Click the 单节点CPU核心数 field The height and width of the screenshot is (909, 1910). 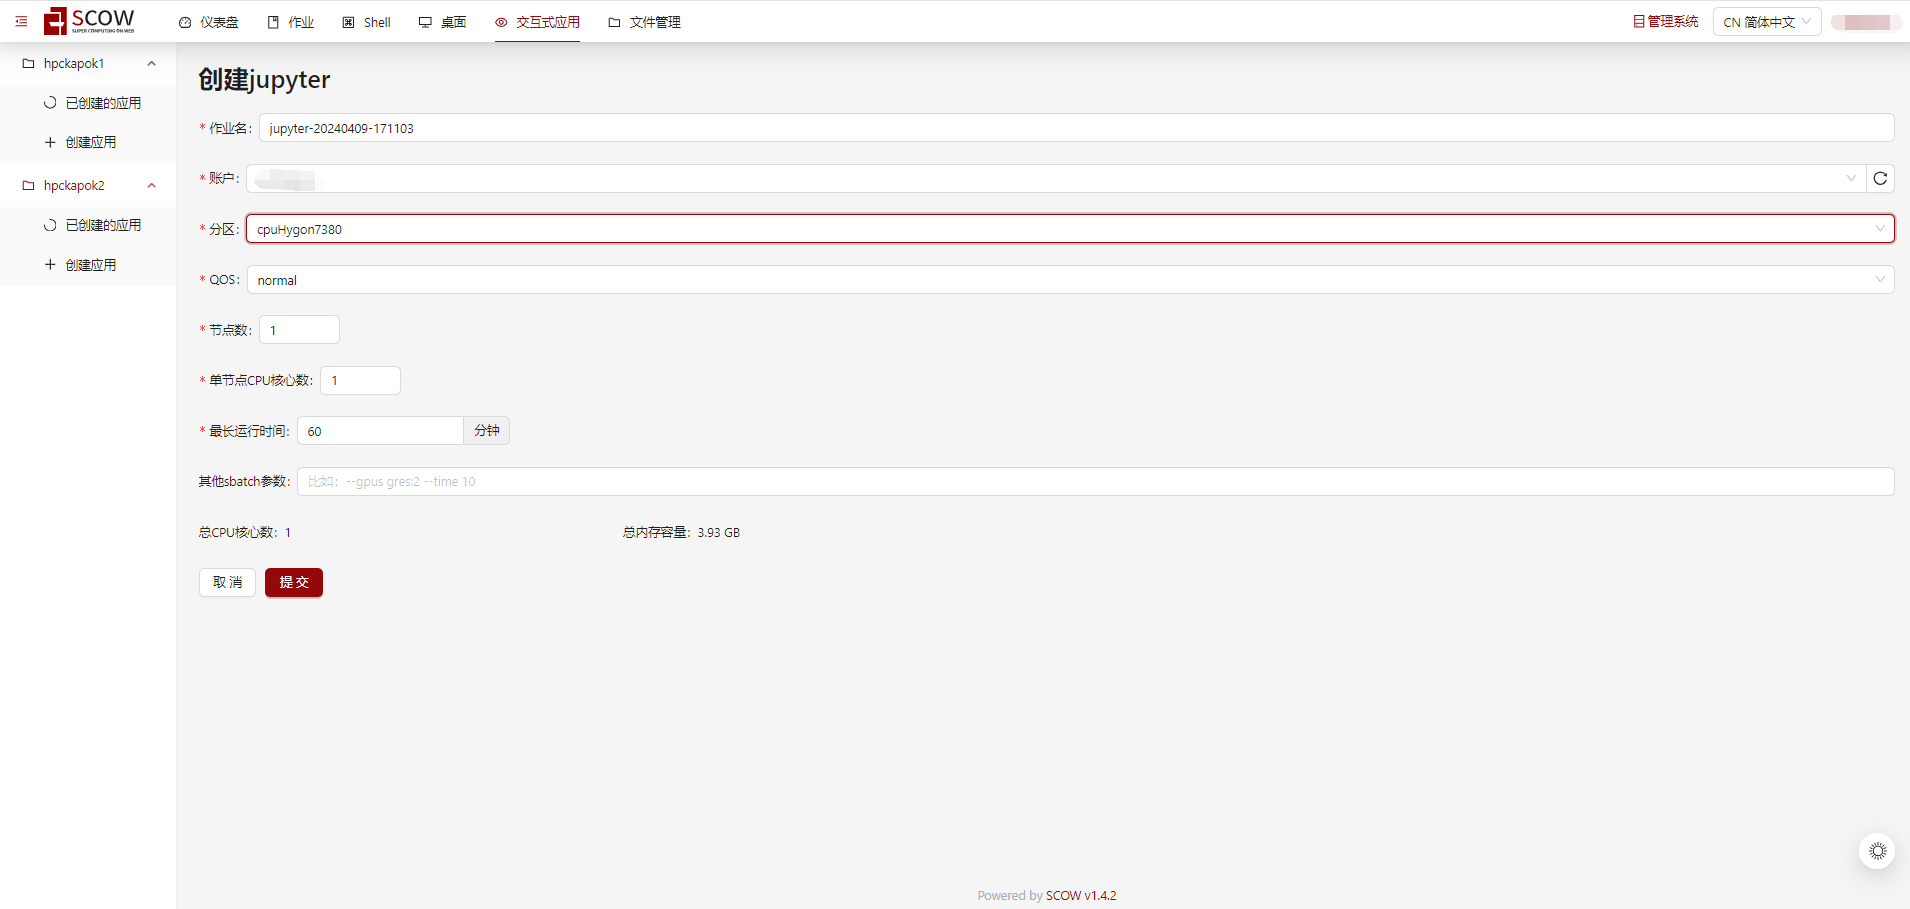pos(360,381)
